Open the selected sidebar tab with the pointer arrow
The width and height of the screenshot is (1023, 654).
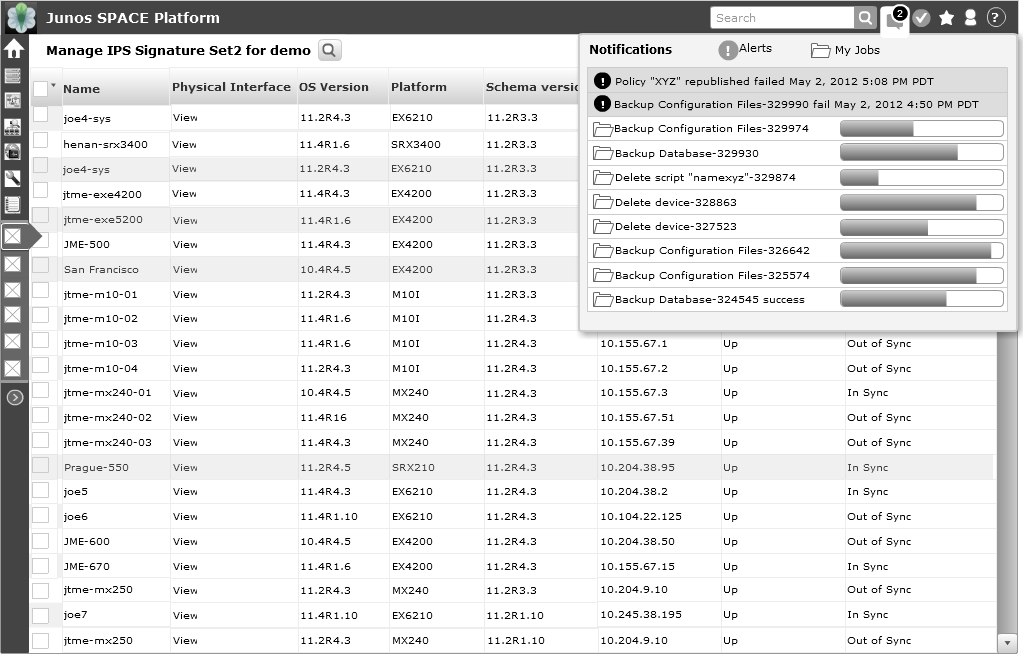(21, 236)
